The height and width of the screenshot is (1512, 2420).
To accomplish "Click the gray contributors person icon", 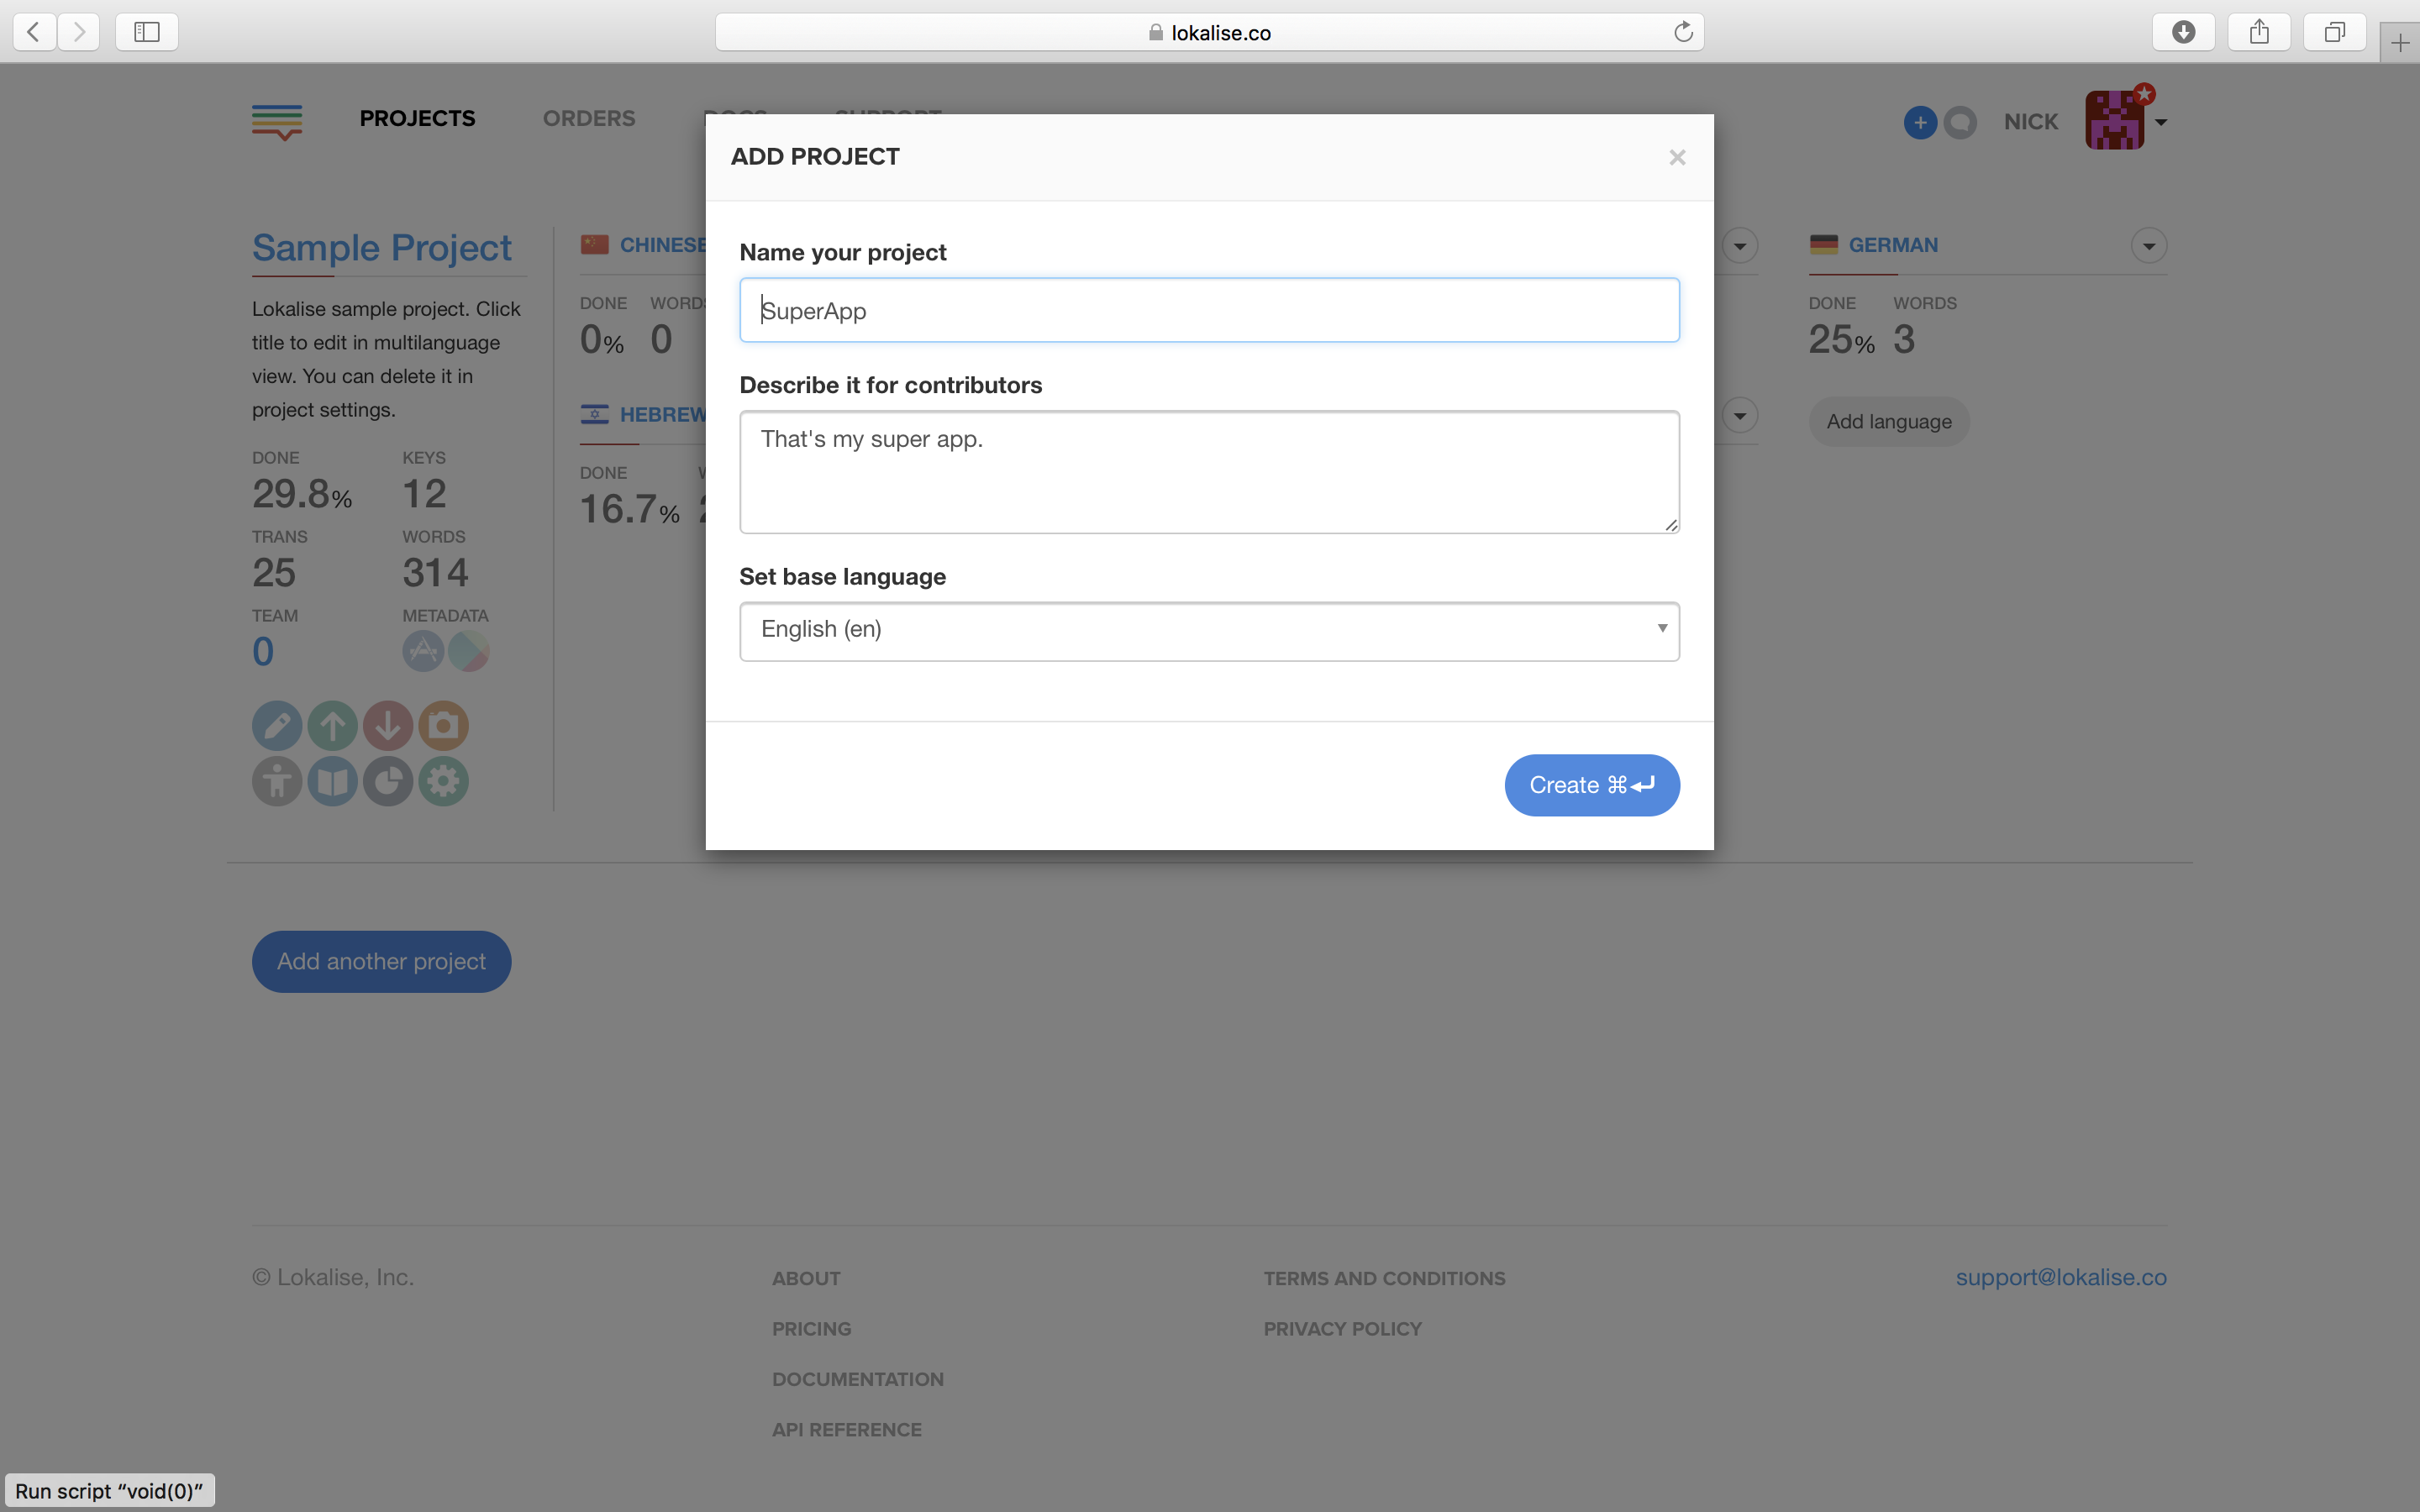I will [277, 781].
